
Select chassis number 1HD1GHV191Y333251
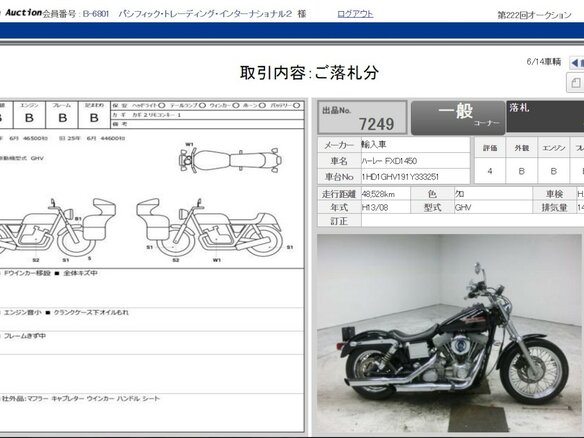point(400,177)
